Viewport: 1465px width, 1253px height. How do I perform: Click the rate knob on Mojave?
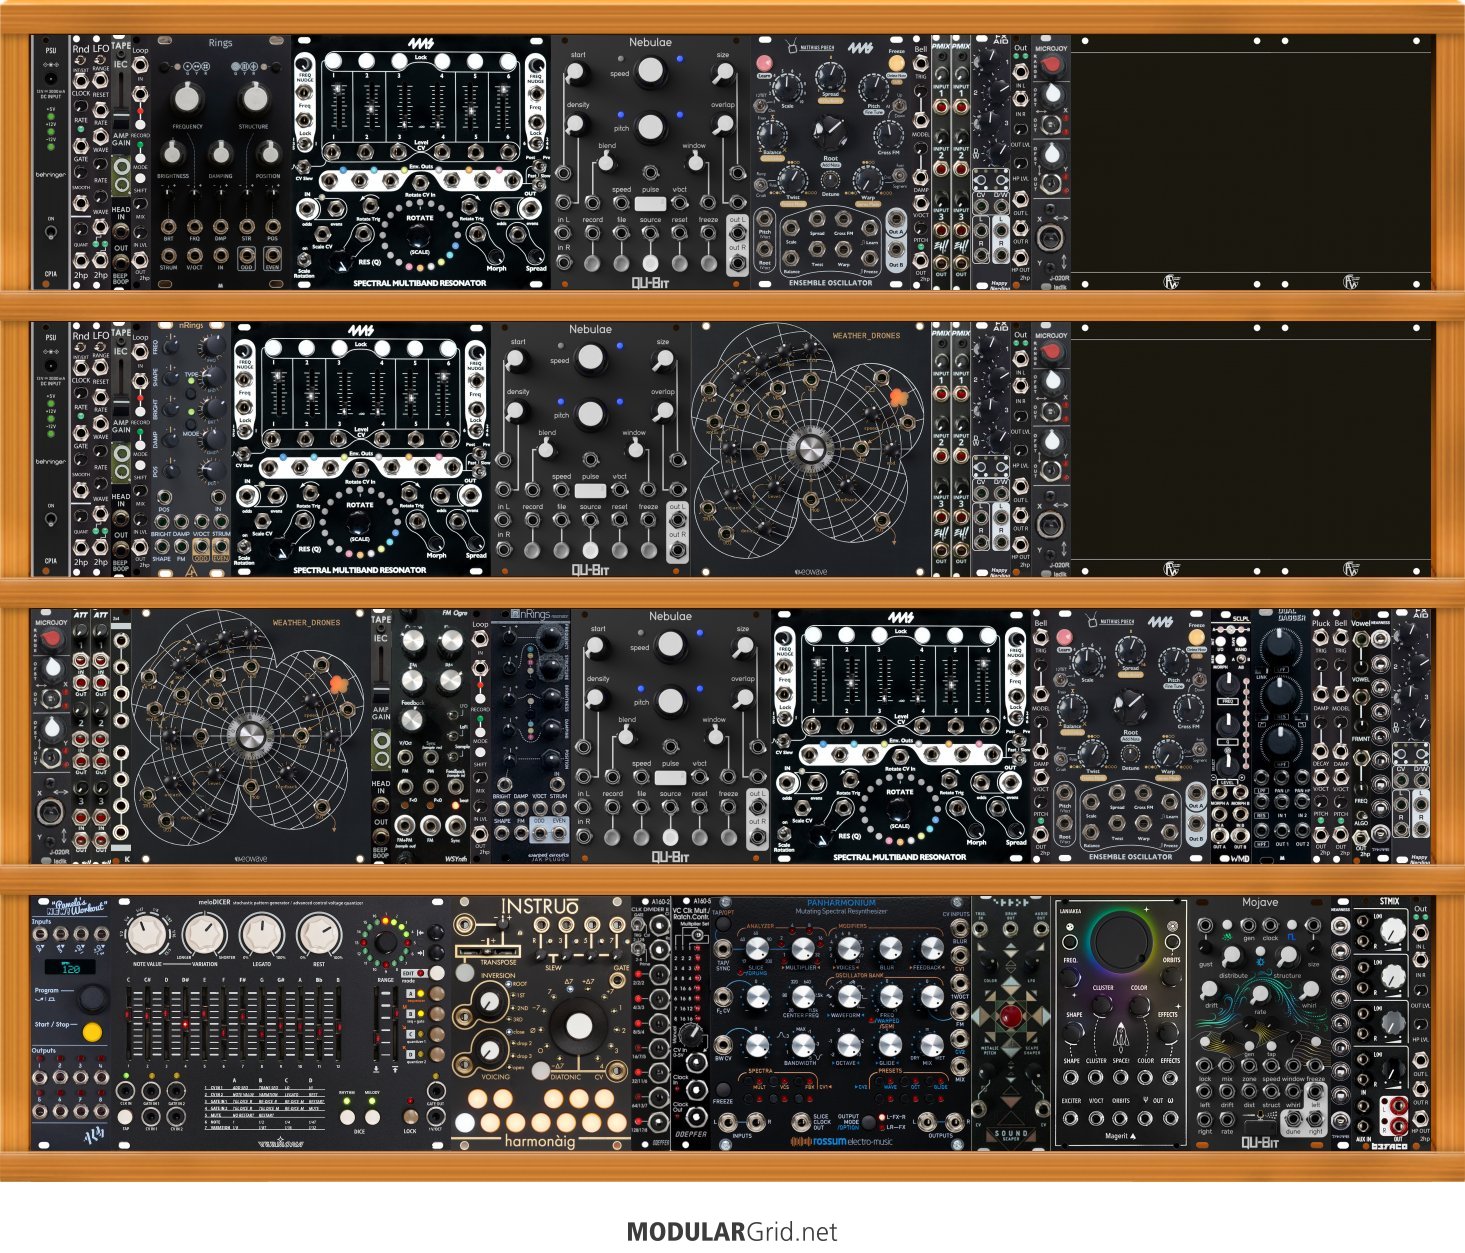point(1260,994)
